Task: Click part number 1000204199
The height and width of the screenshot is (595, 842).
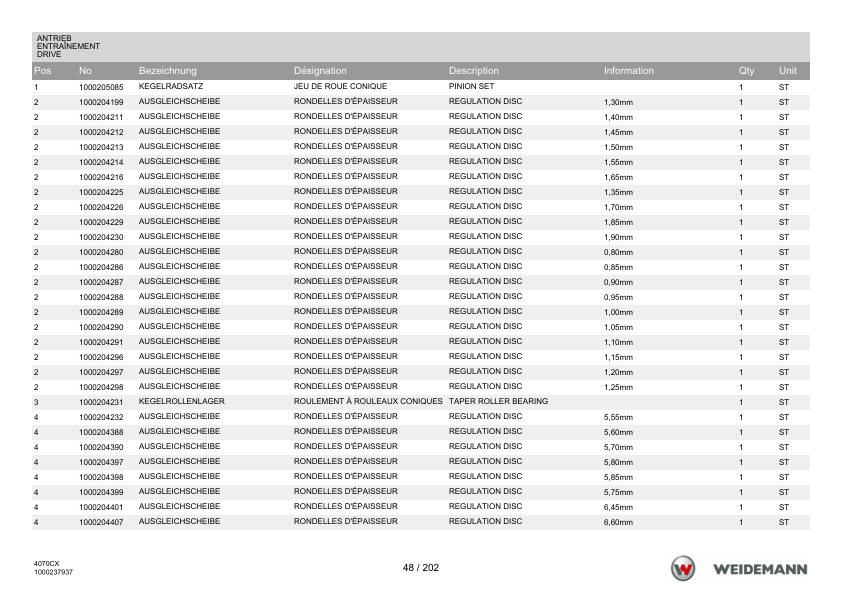Action: pyautogui.click(x=101, y=102)
